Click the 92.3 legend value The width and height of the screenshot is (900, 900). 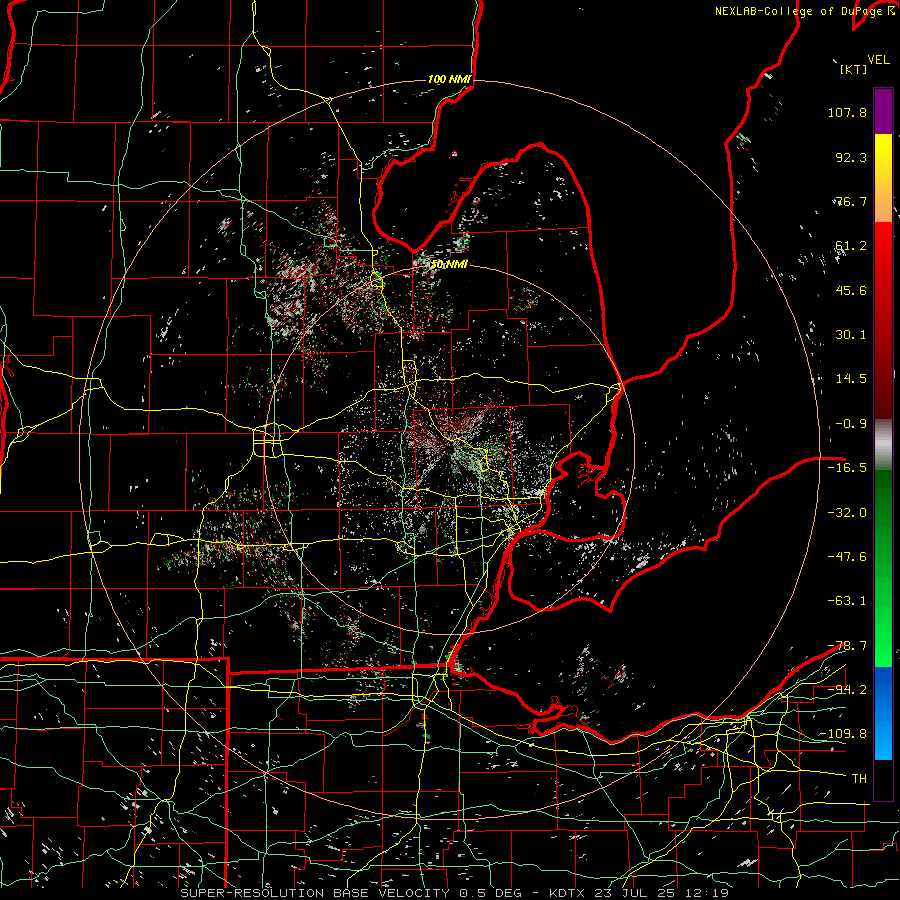(851, 157)
